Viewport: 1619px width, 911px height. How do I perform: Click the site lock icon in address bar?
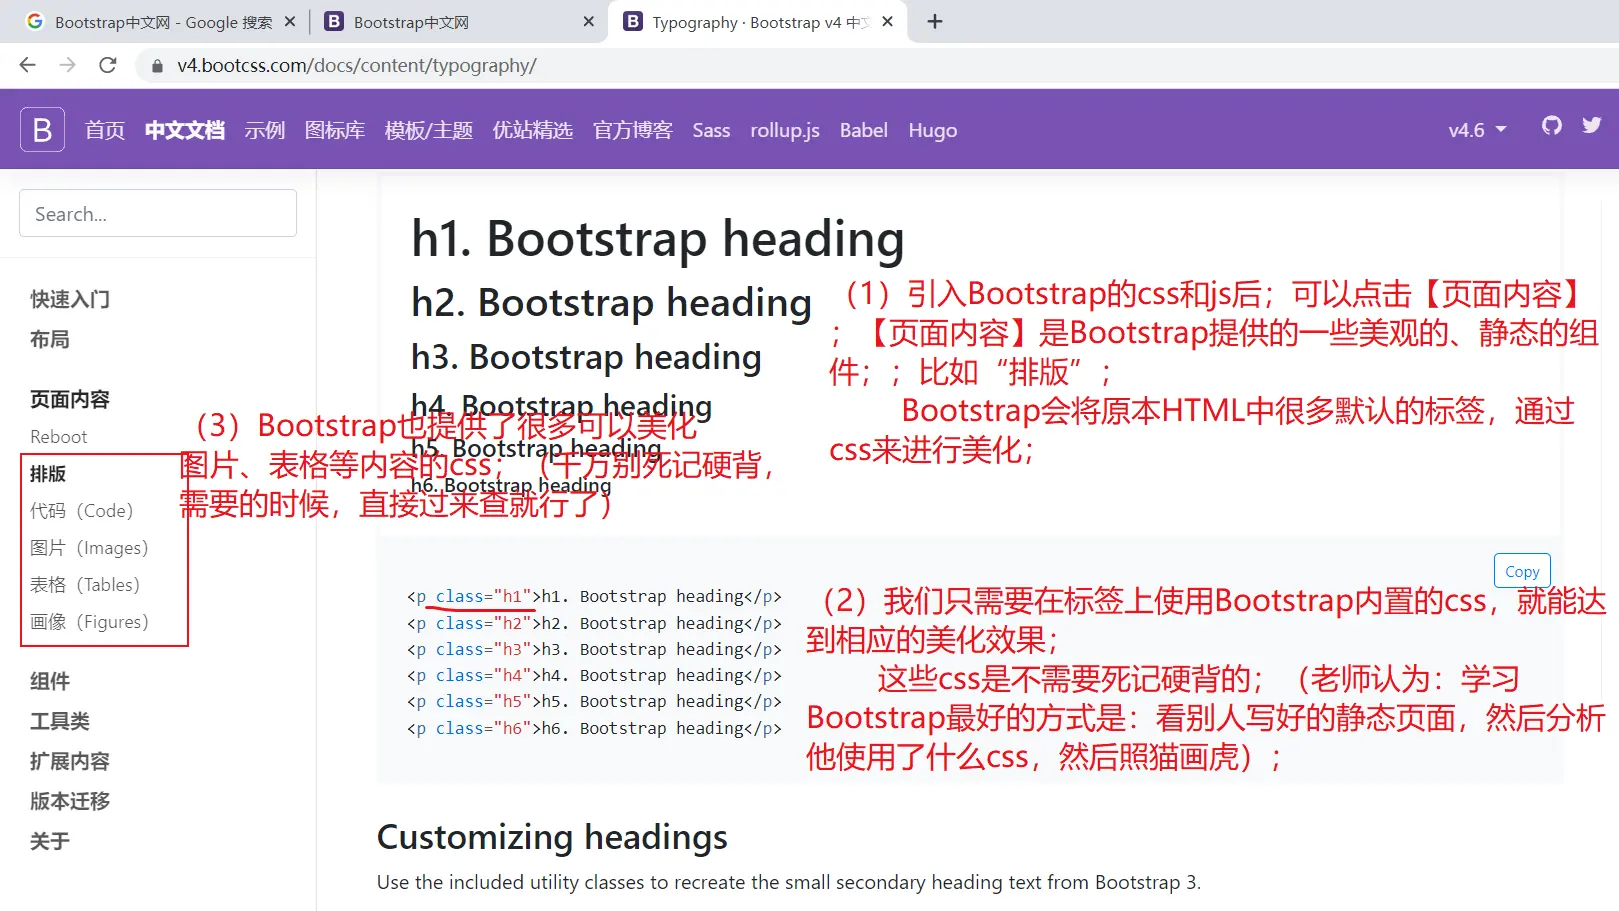click(157, 66)
